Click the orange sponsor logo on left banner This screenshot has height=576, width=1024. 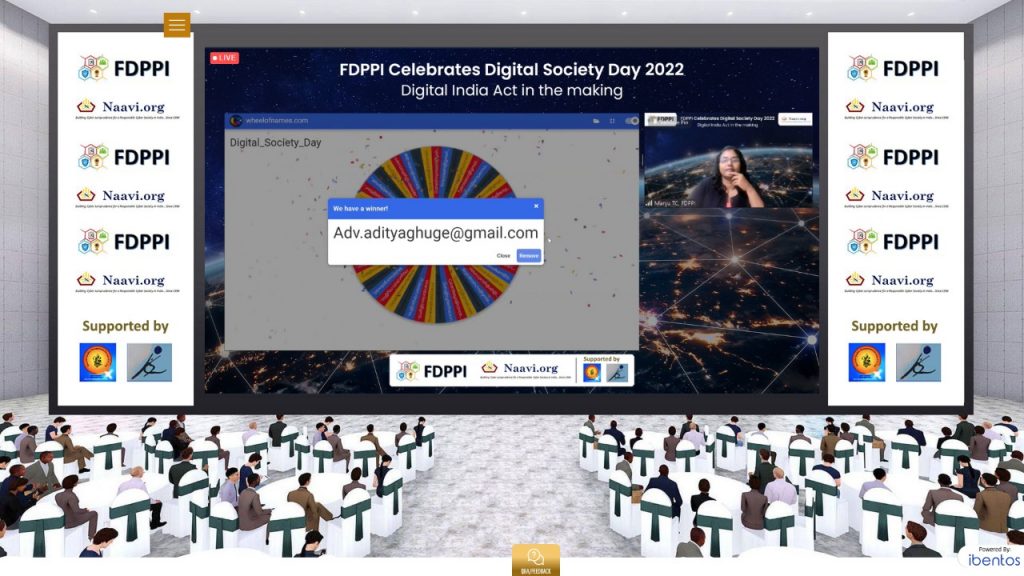tap(98, 362)
